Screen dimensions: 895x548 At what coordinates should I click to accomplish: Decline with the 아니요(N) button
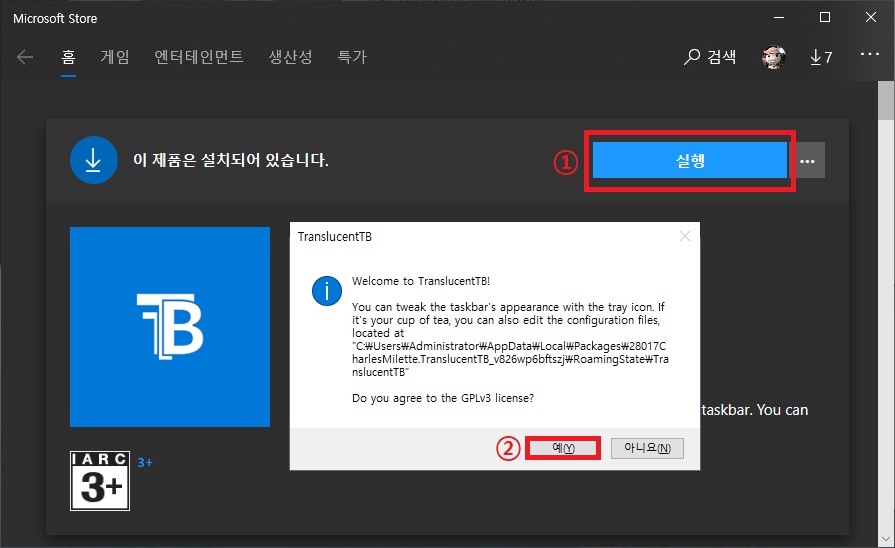click(647, 448)
